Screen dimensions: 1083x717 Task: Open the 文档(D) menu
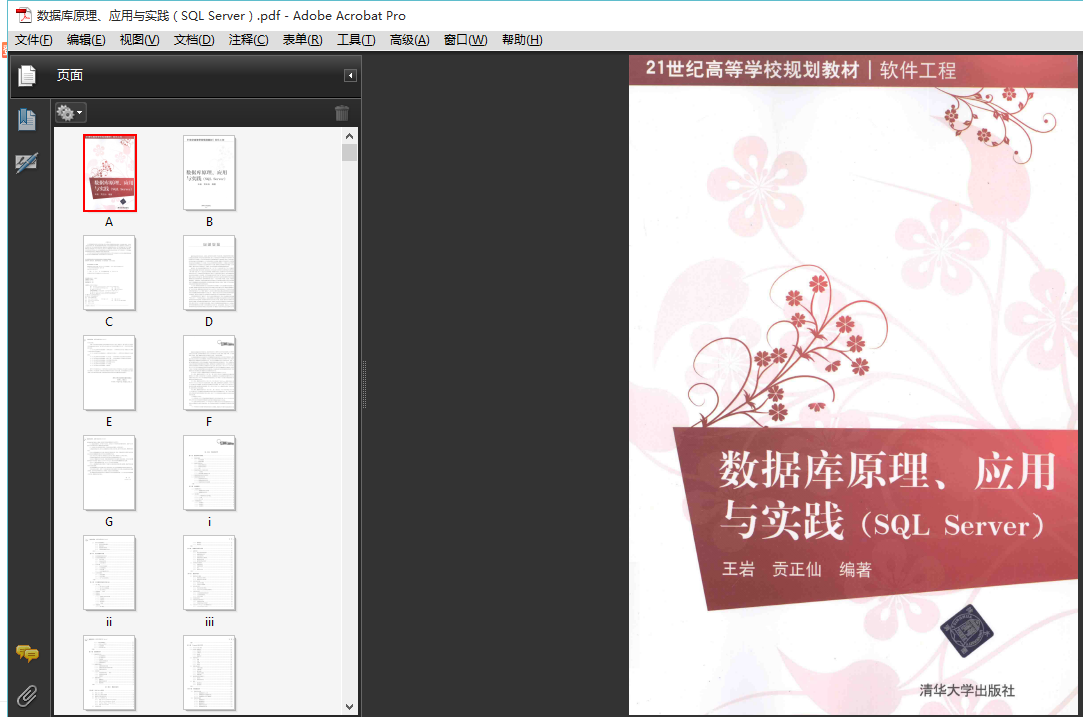pos(194,40)
